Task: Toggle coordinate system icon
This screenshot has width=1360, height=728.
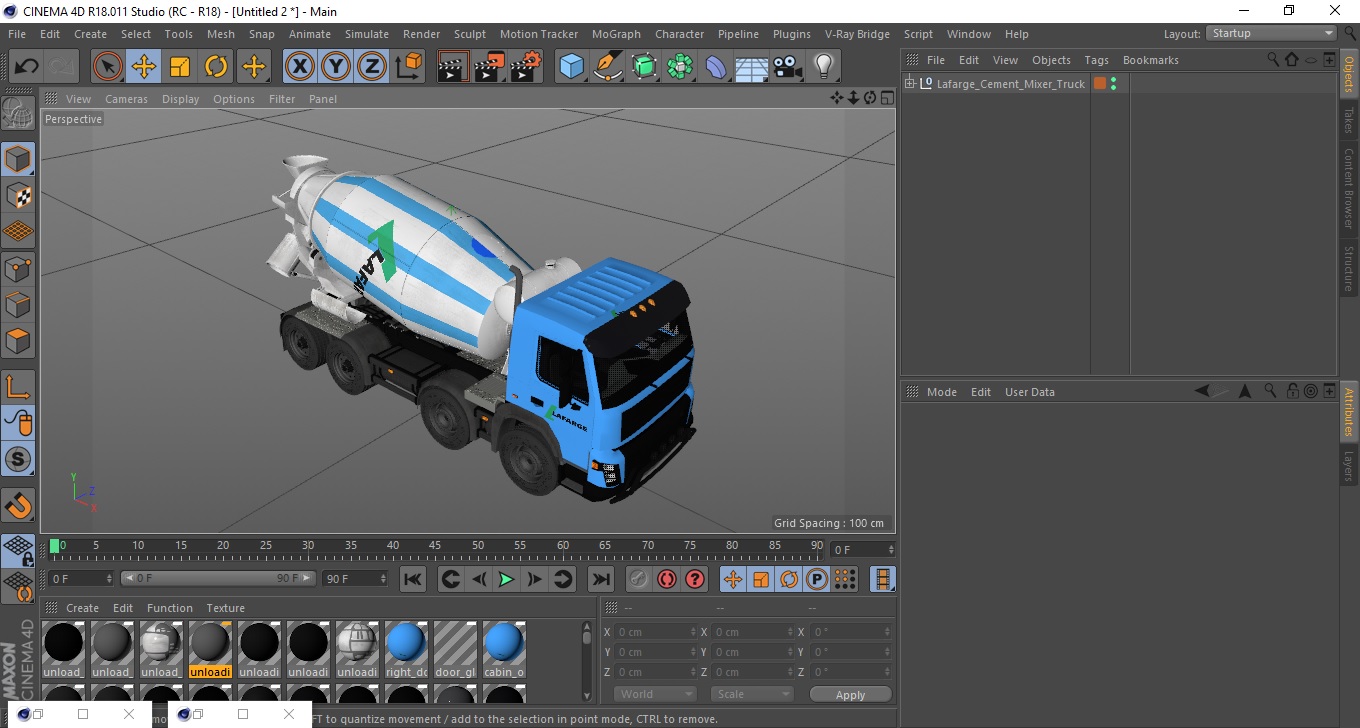Action: click(408, 67)
